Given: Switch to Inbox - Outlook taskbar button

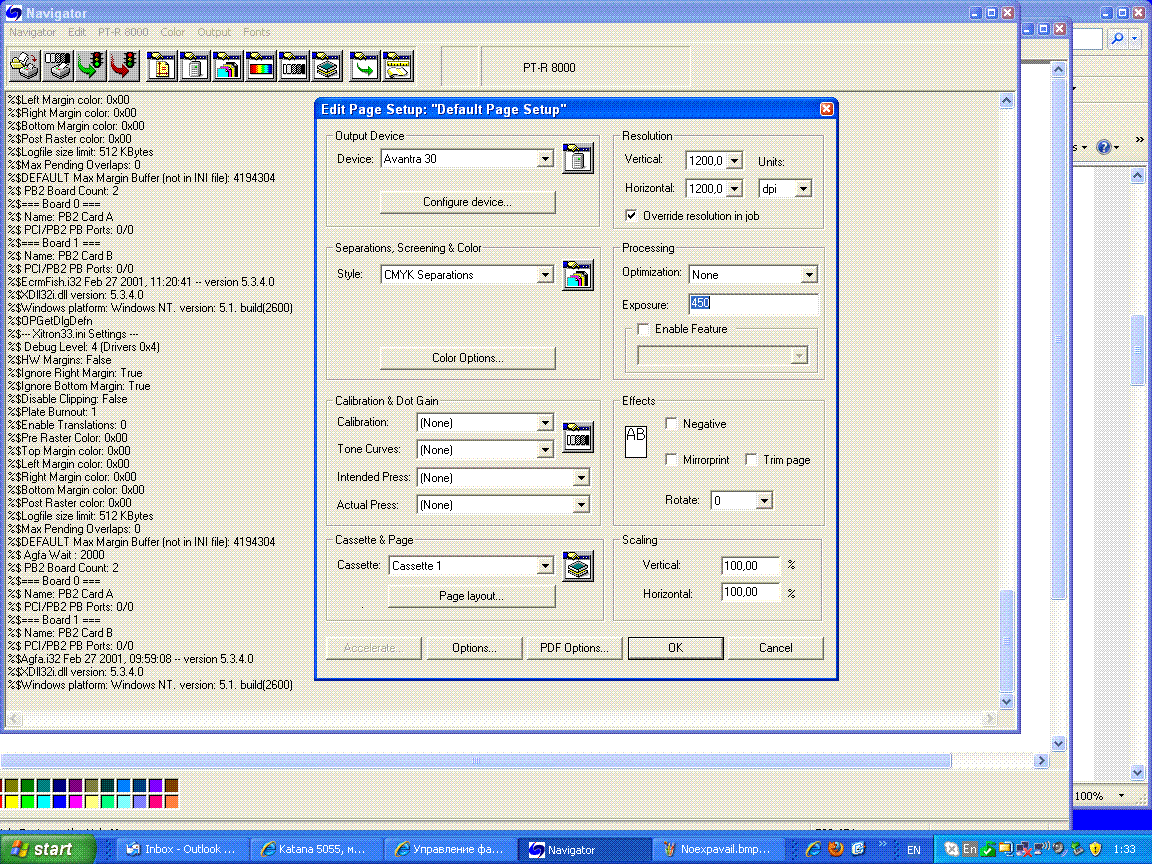Looking at the screenshot, I should pyautogui.click(x=181, y=849).
